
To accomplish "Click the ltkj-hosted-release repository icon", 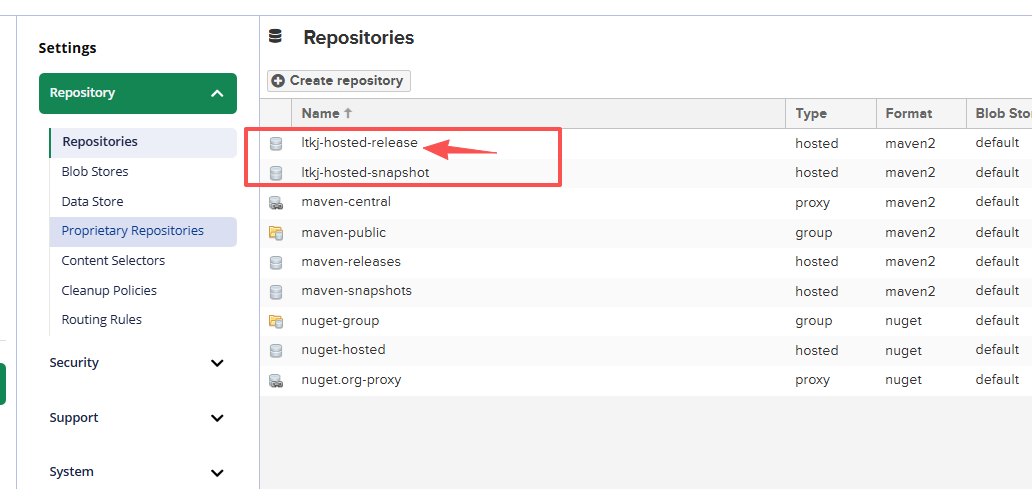I will 276,143.
